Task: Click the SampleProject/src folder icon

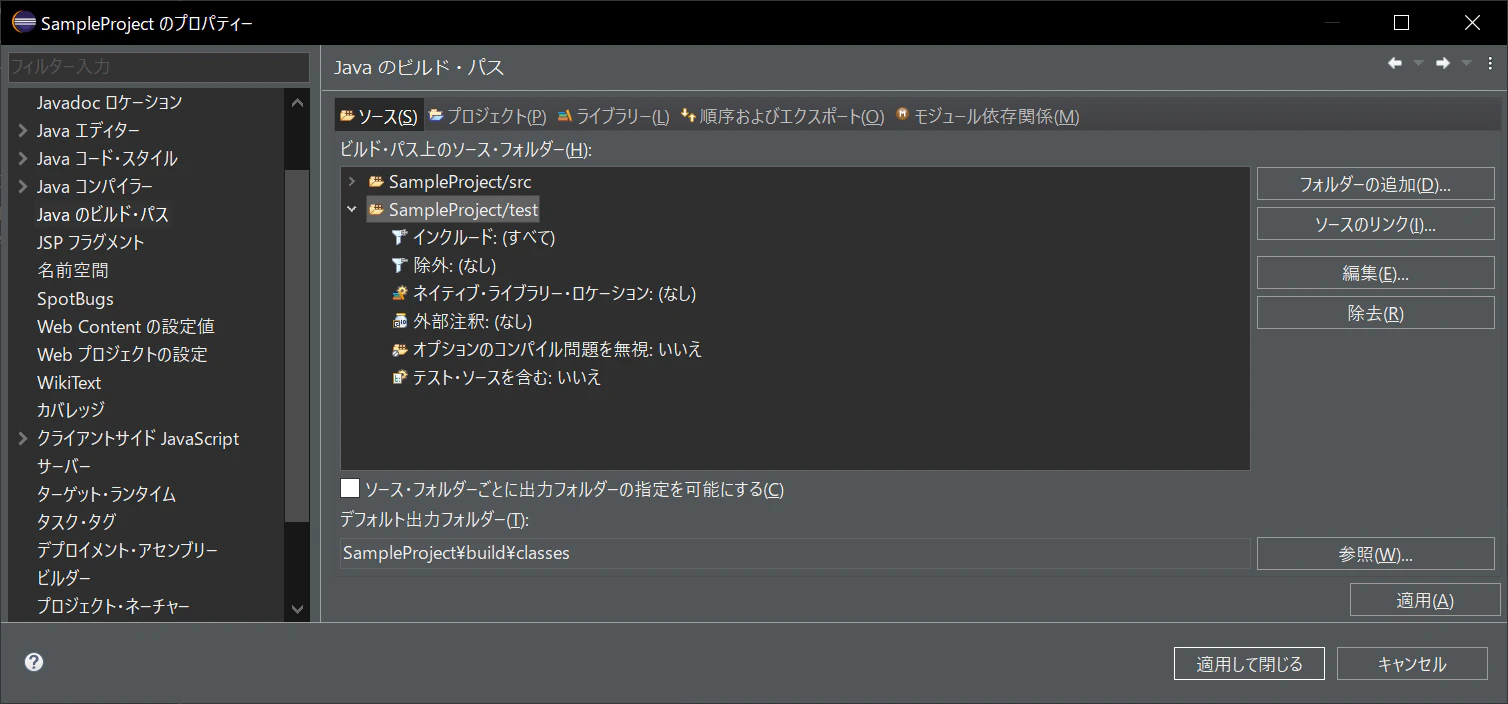Action: [376, 182]
